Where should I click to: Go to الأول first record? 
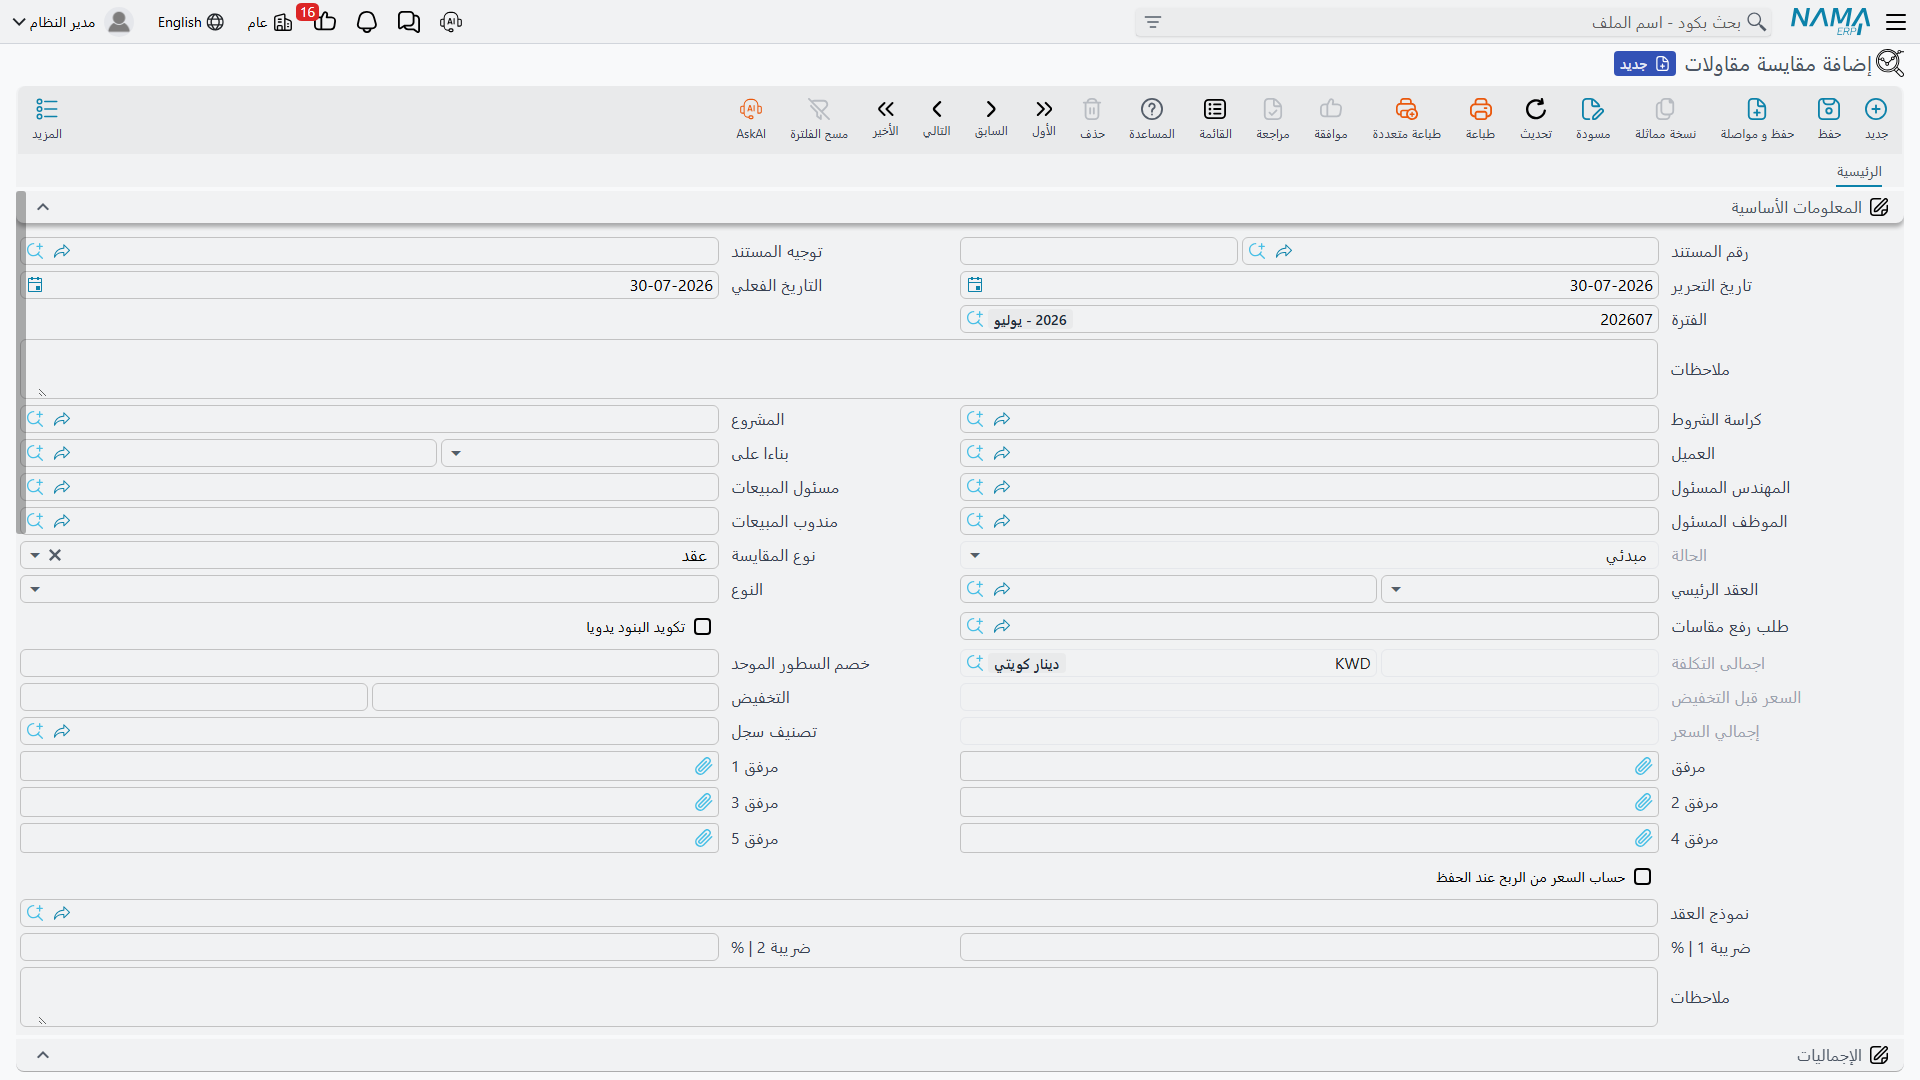point(1044,118)
